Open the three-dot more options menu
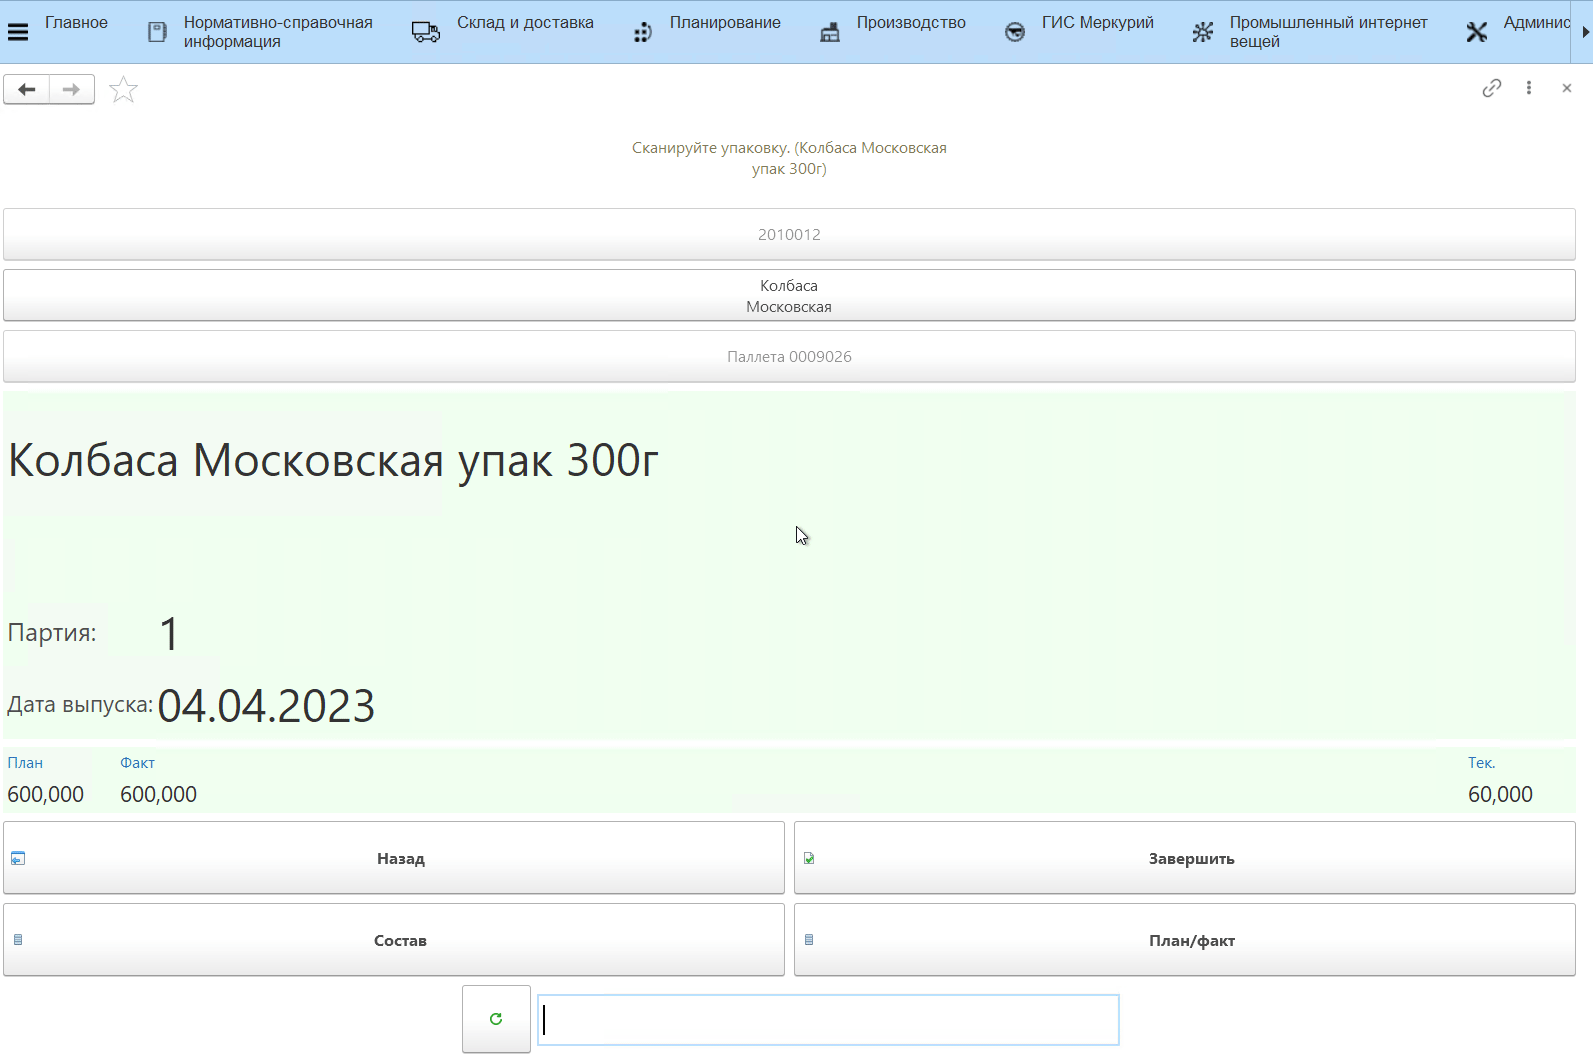1593x1054 pixels. [x=1528, y=88]
